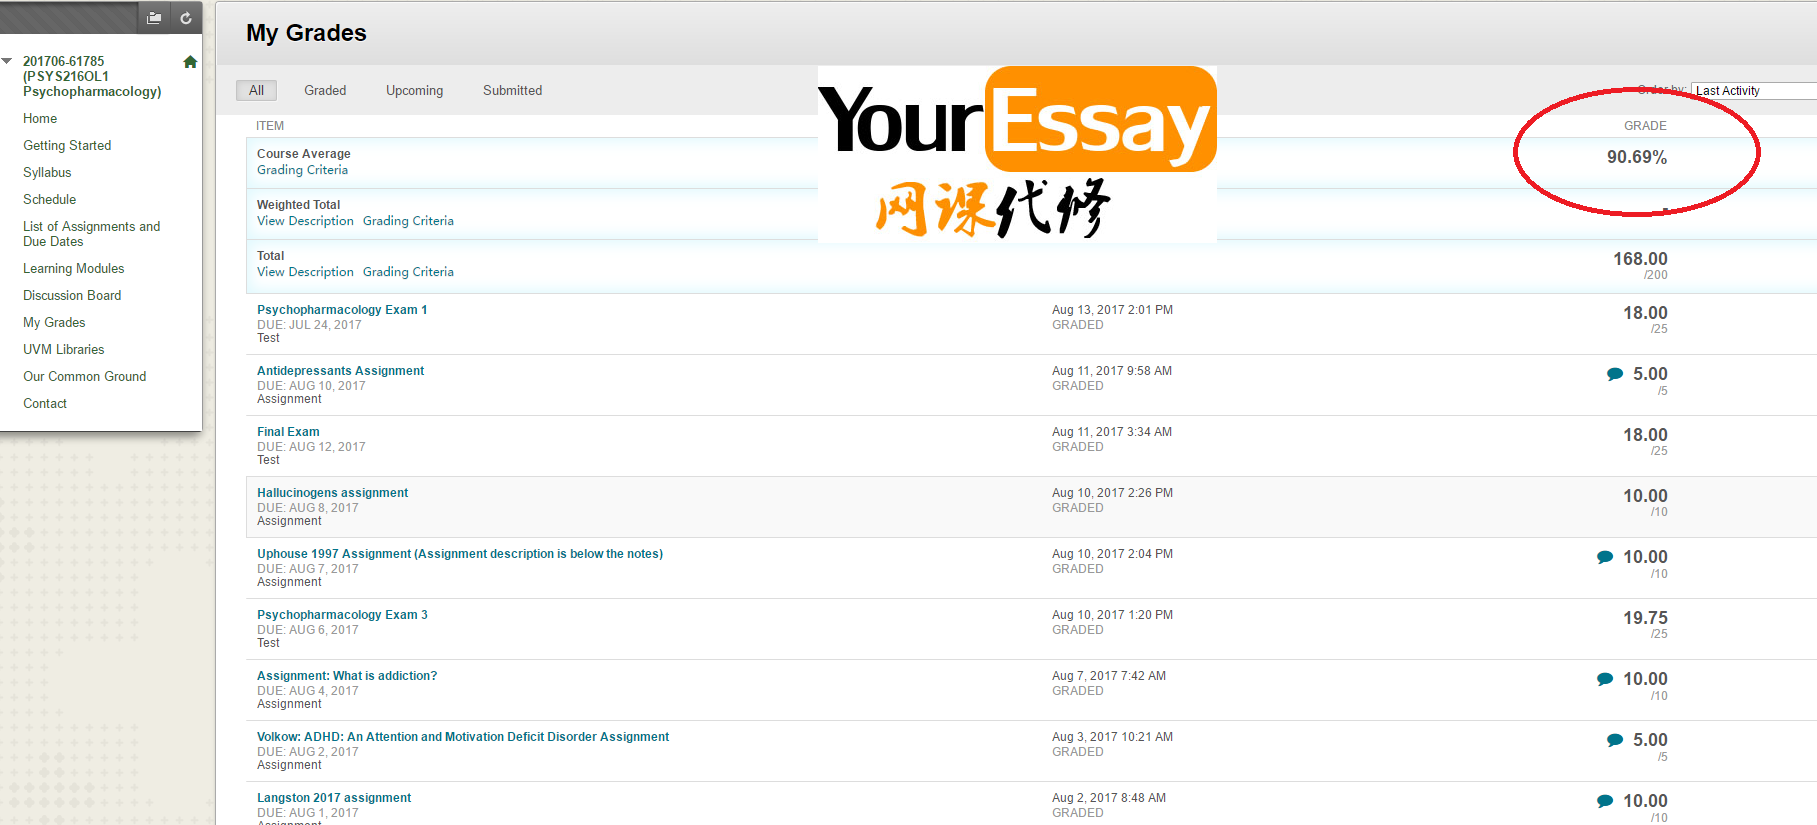Viewport: 1817px width, 825px height.
Task: Click the 18.00 grade for Exam 1
Action: (1645, 313)
